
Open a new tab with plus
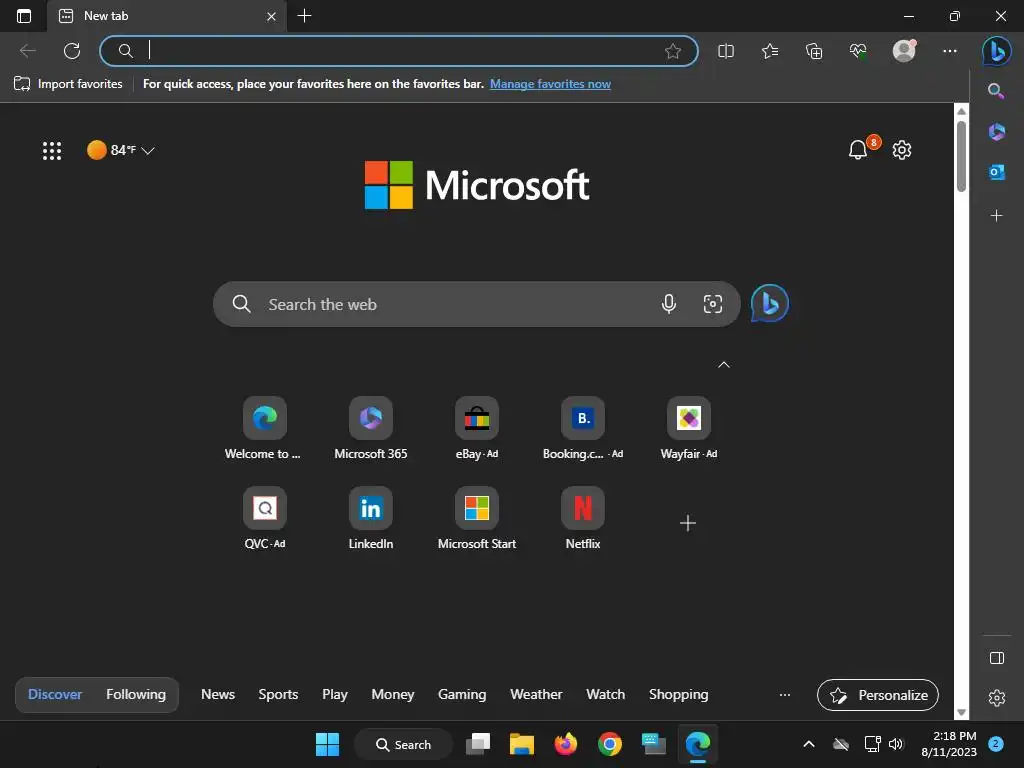[x=304, y=16]
